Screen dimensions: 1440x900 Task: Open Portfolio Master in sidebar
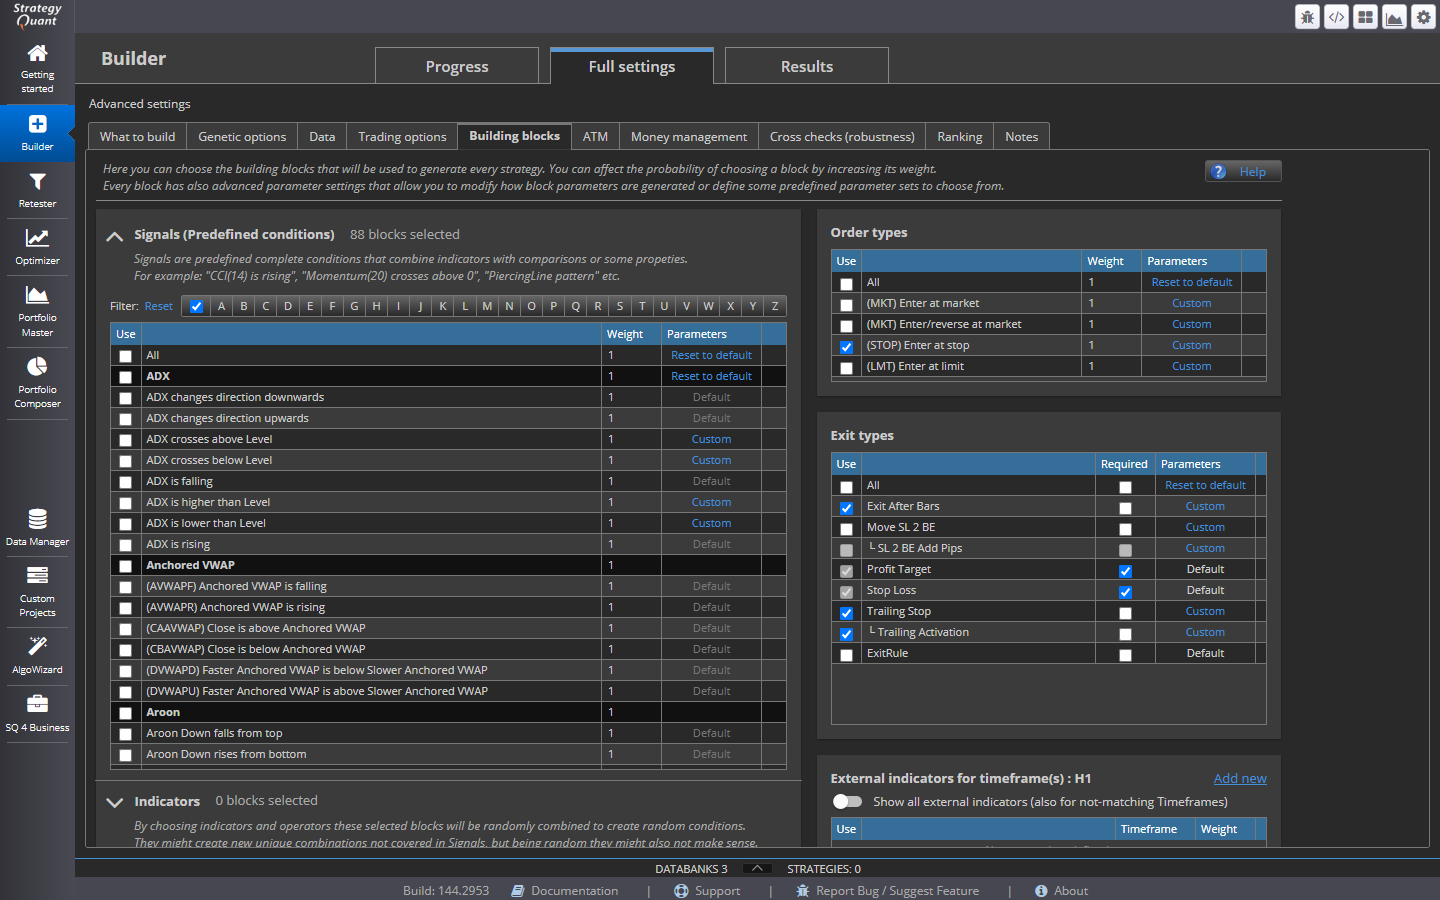point(37,310)
